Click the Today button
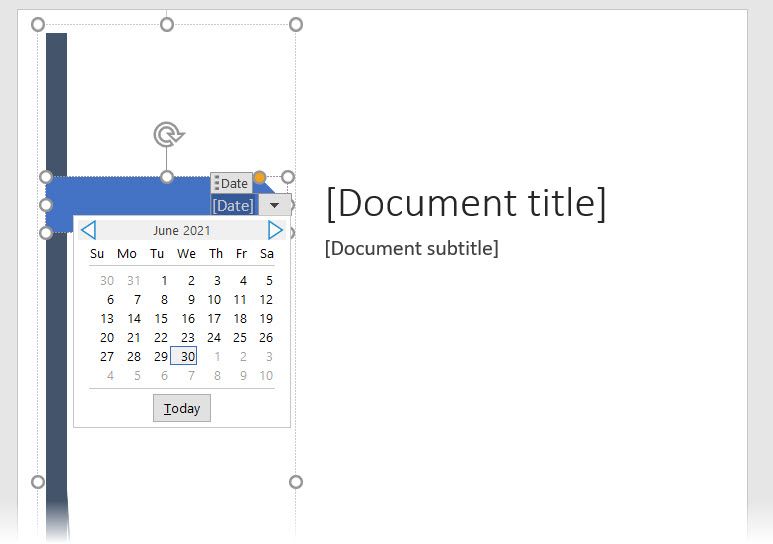This screenshot has width=773, height=544. click(x=182, y=408)
